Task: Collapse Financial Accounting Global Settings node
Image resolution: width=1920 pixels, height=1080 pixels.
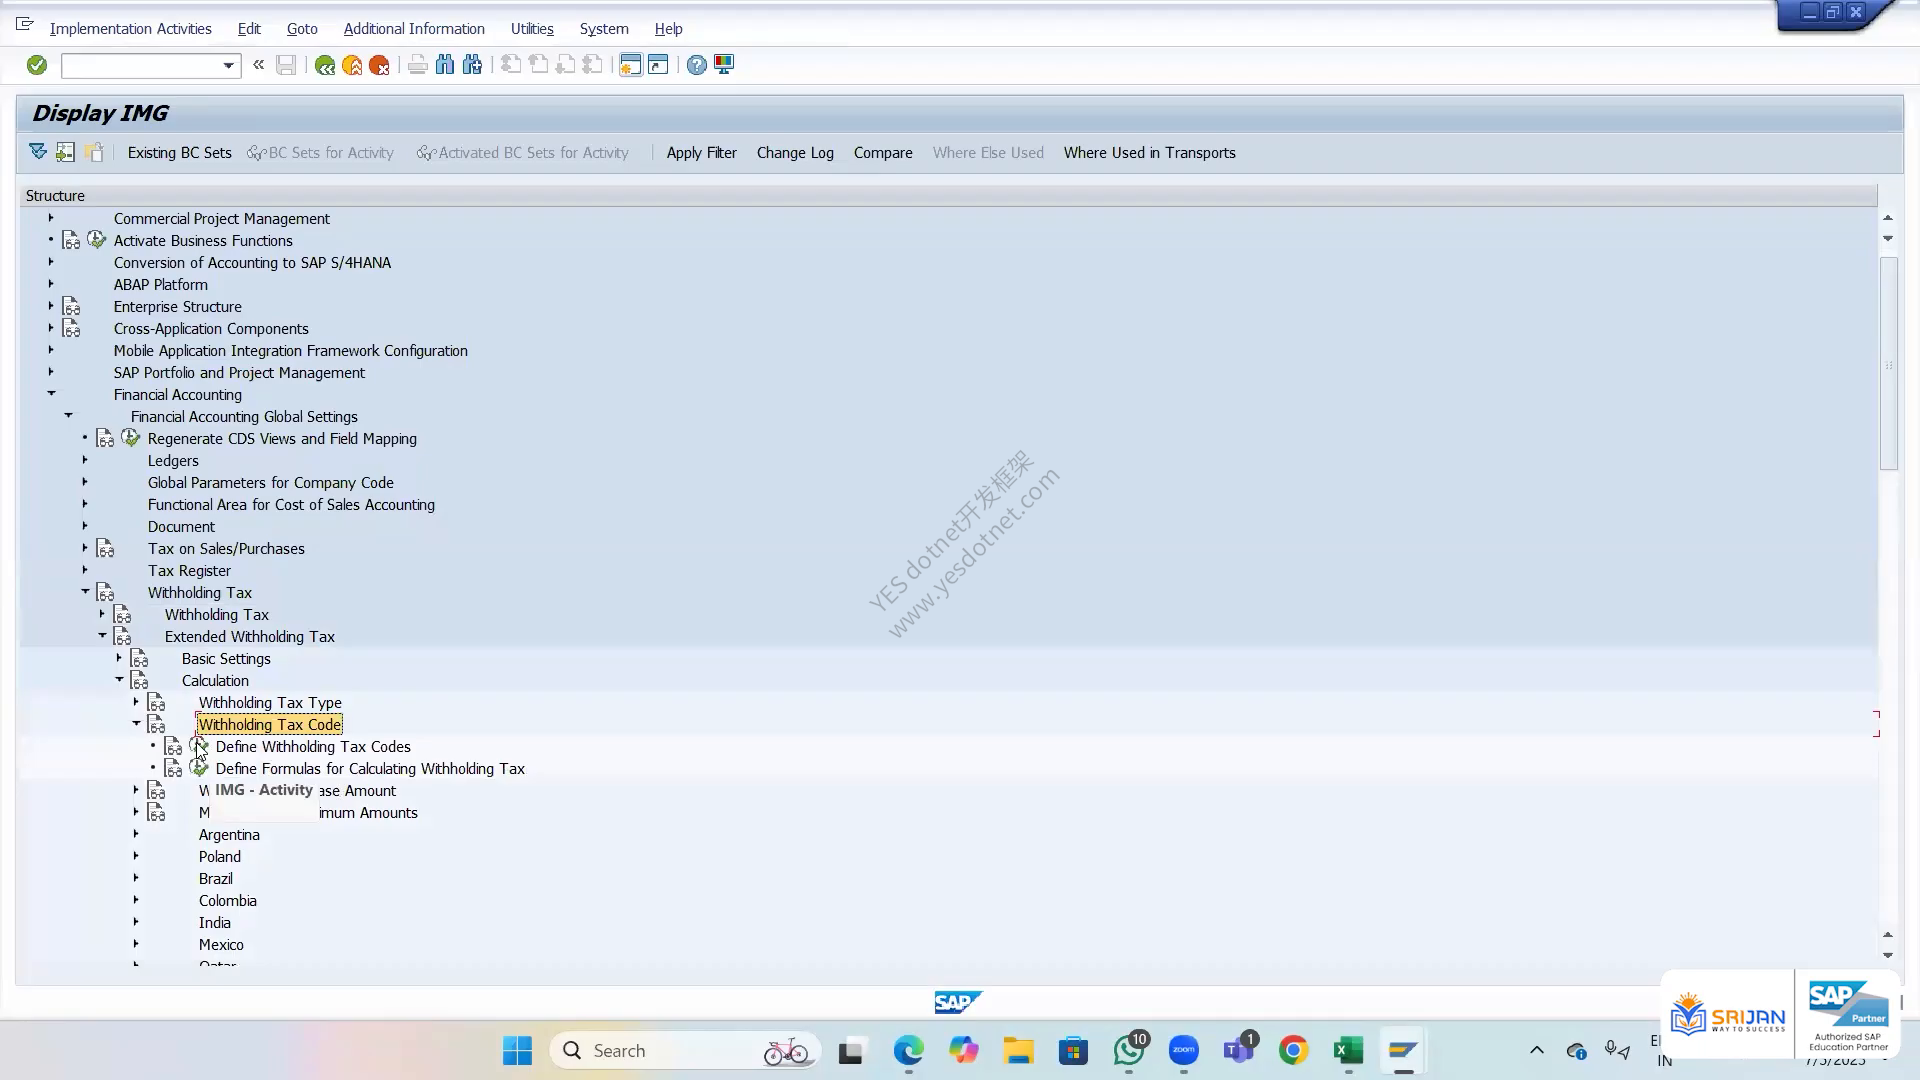Action: (68, 416)
